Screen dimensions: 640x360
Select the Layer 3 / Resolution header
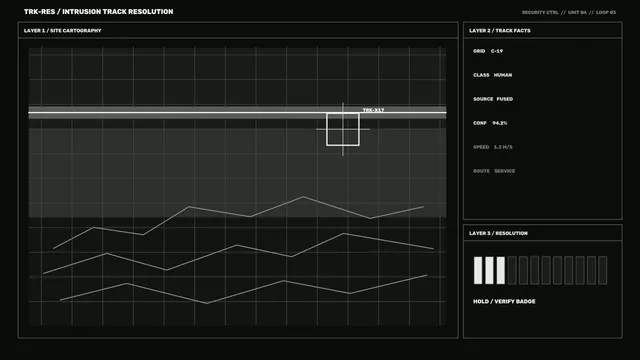(498, 233)
